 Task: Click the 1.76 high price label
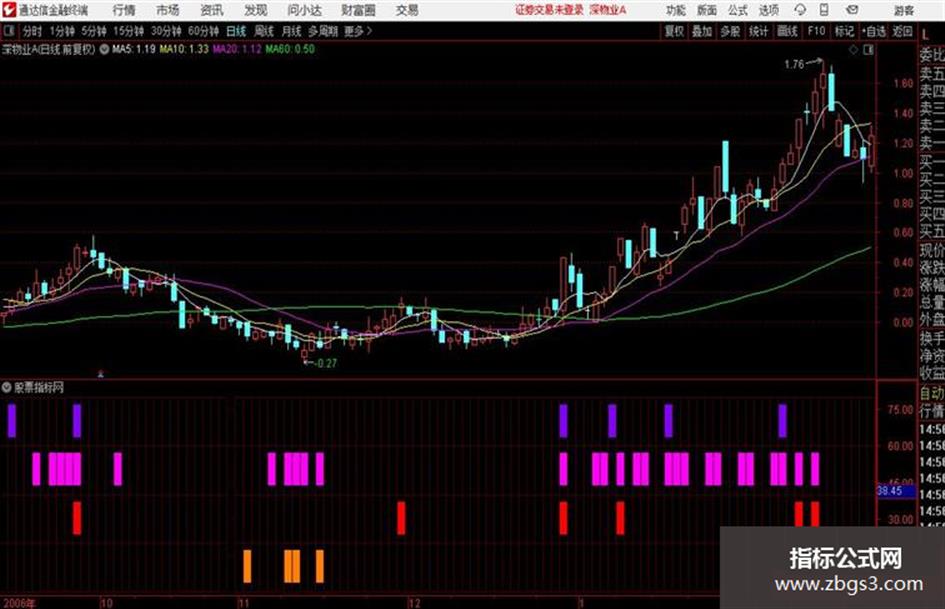pos(794,64)
